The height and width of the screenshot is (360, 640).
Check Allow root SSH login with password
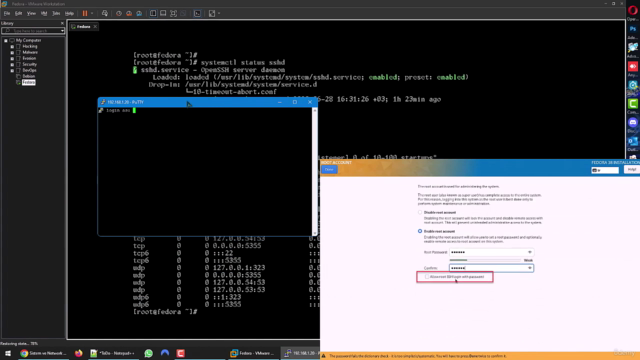427,277
